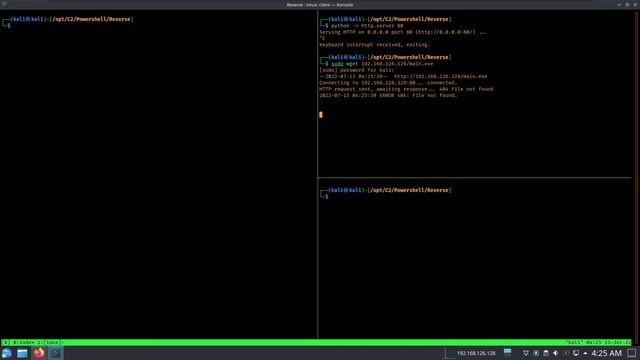
Task: Click the Konsole window title text
Action: point(320,4)
